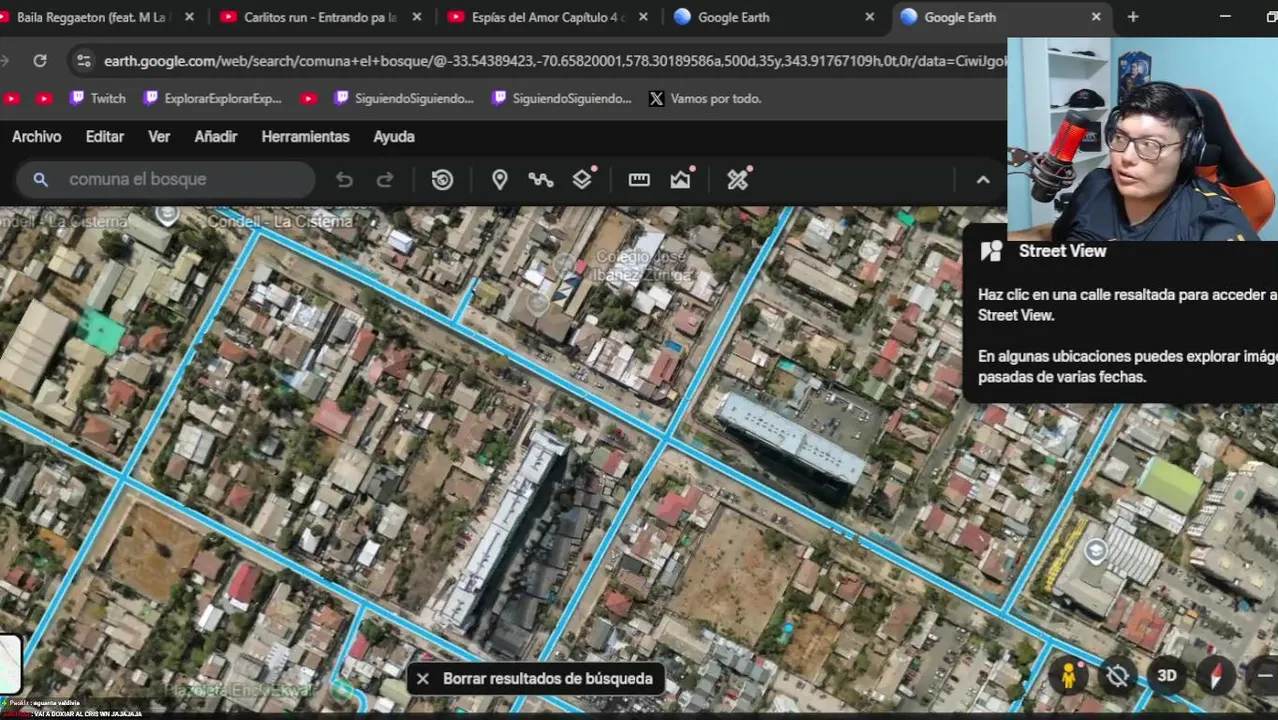Click 'Borrar resultados de búsqueda' button
The height and width of the screenshot is (720, 1278).
547,679
